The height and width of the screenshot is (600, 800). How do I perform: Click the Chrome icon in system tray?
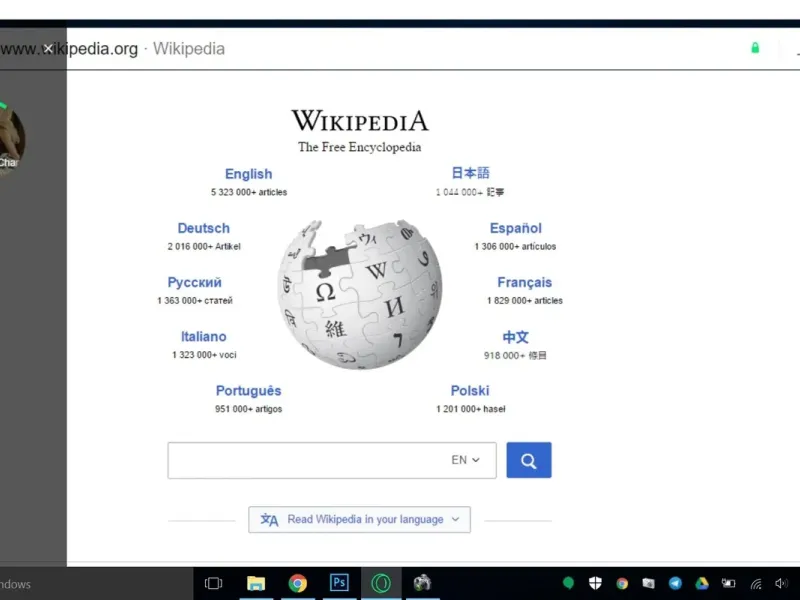click(x=621, y=583)
